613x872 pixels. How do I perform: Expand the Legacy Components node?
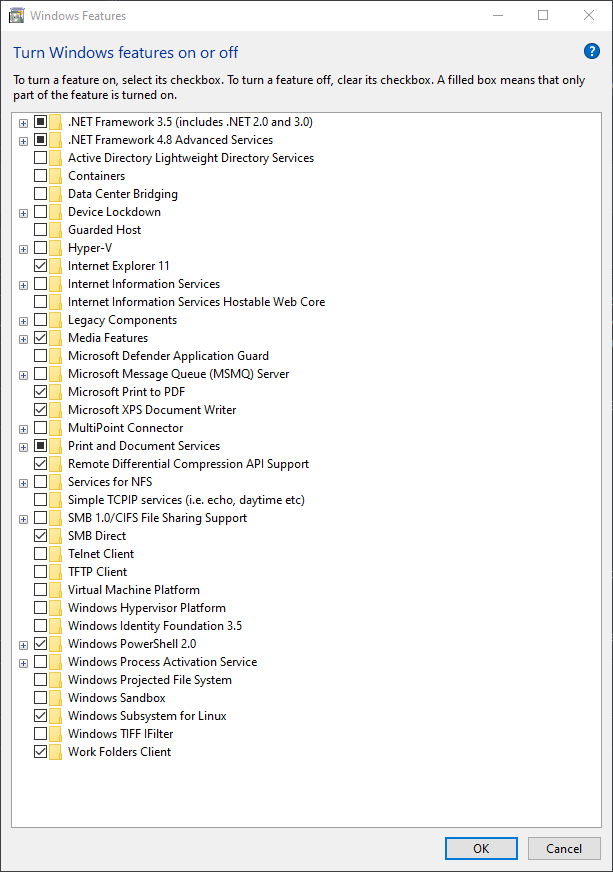click(23, 321)
